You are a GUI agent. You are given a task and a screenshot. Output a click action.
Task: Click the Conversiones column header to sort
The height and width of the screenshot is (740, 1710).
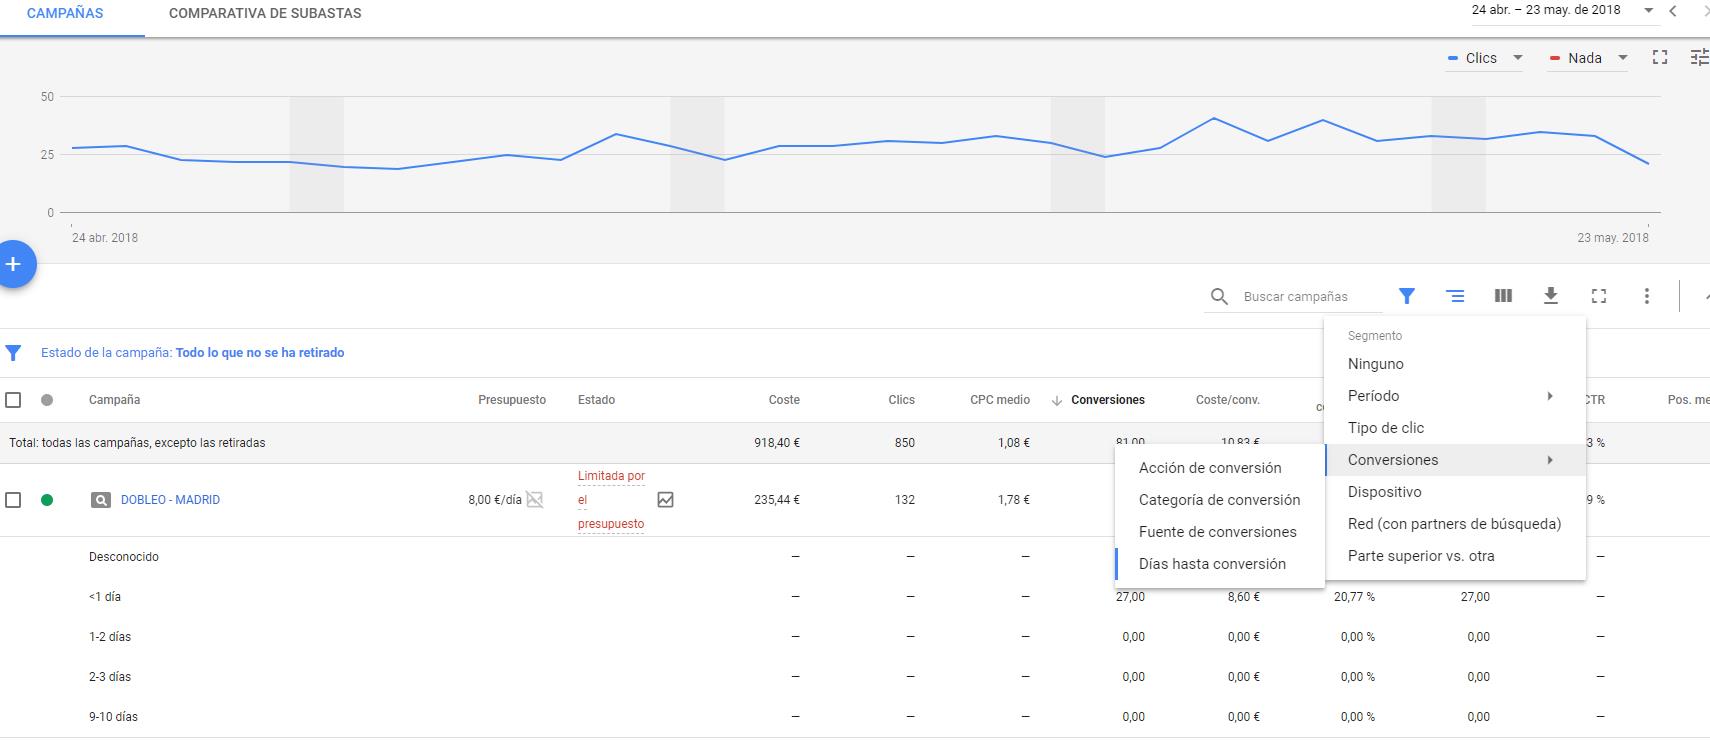(1107, 400)
